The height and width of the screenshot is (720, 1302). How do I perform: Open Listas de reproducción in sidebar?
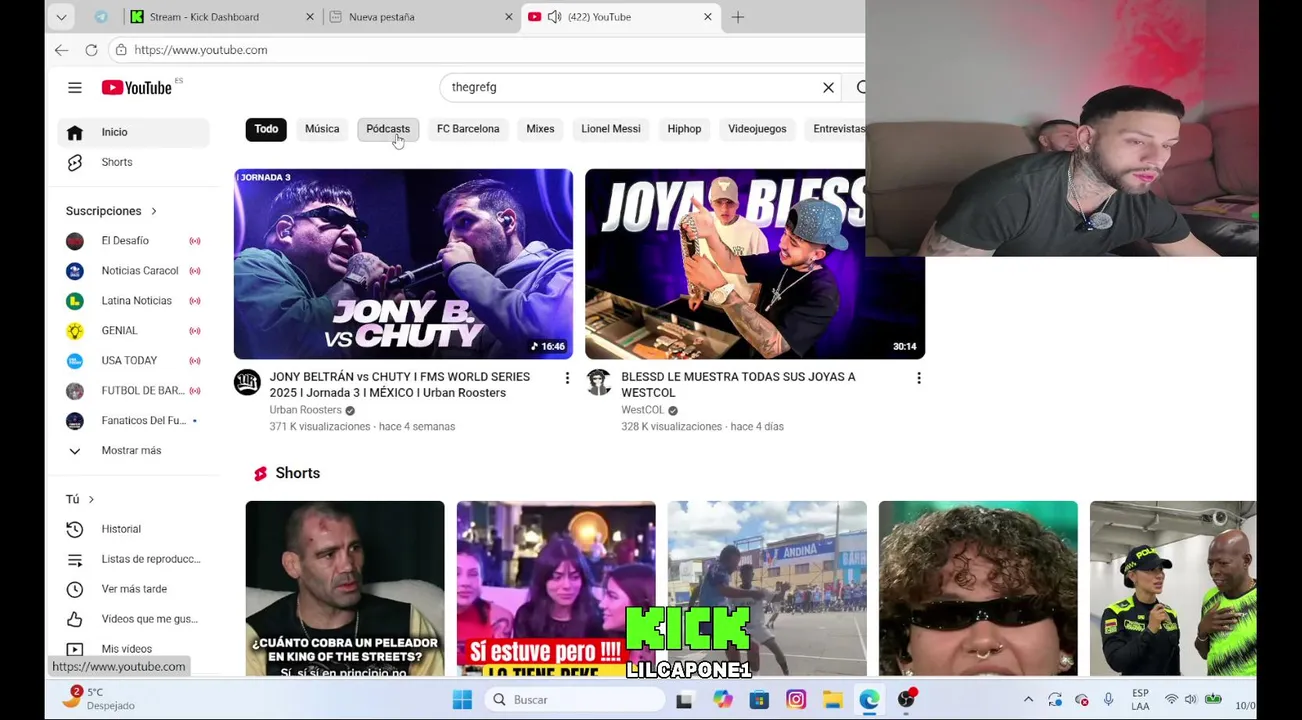135,559
